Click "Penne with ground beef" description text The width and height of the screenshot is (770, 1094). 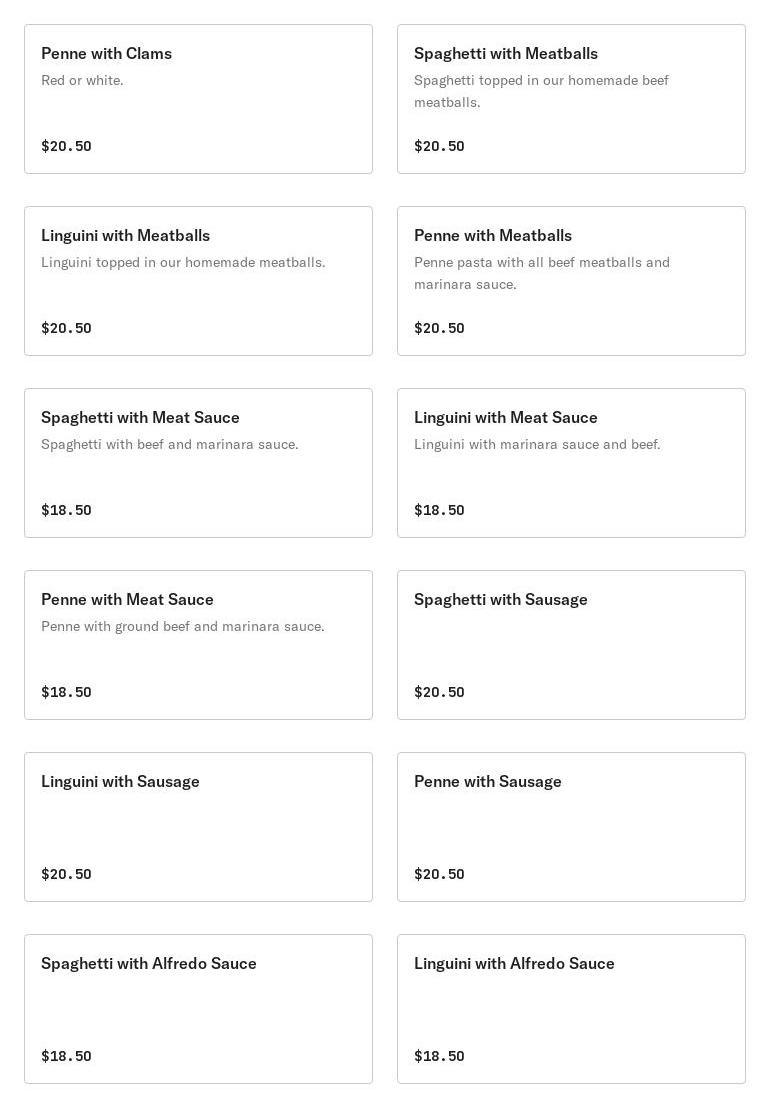click(182, 627)
